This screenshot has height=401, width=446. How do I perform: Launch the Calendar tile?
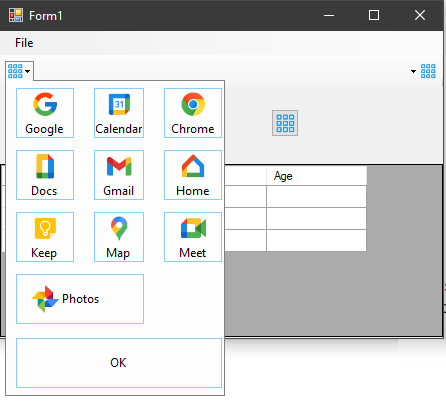coord(119,113)
